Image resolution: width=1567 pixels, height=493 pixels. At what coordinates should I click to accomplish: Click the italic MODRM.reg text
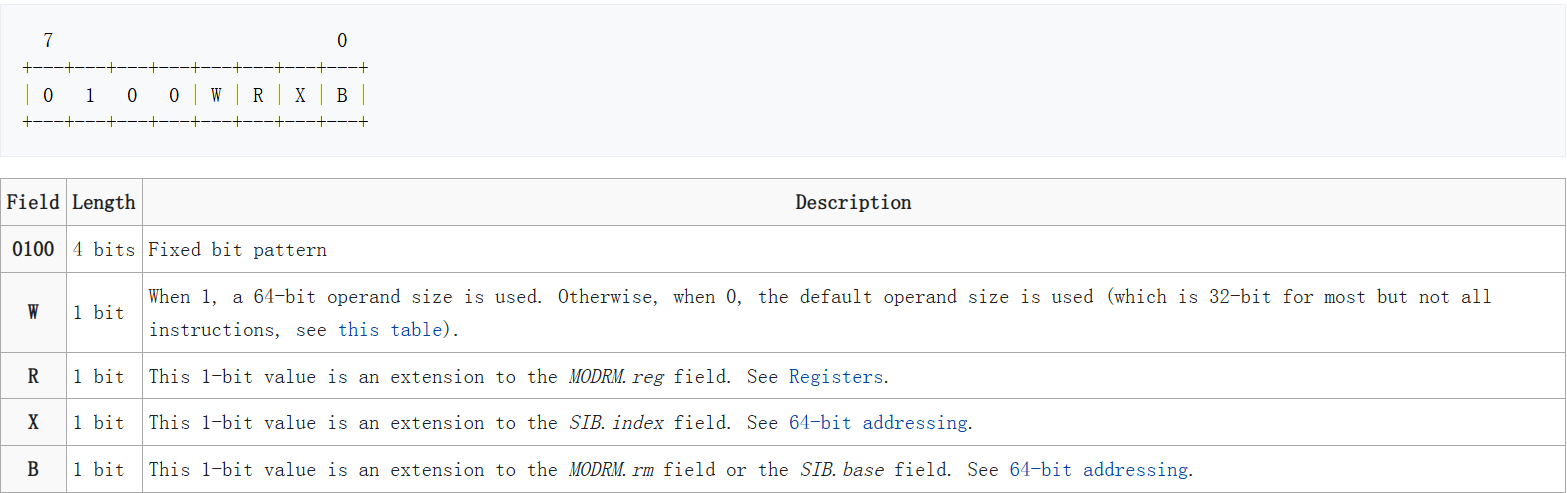pos(618,376)
